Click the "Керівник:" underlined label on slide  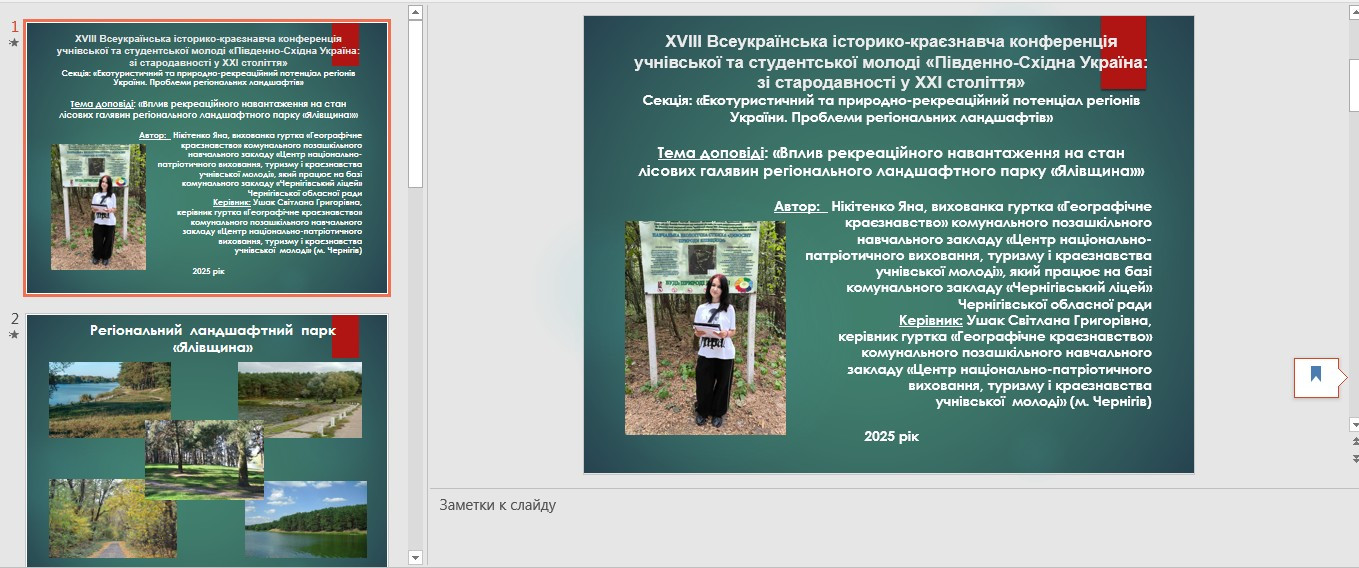[930, 321]
